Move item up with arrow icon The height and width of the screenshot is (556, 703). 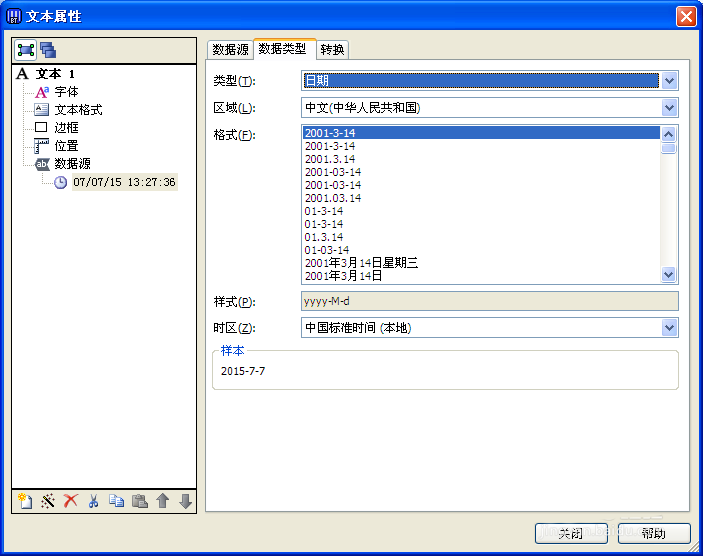click(x=163, y=500)
